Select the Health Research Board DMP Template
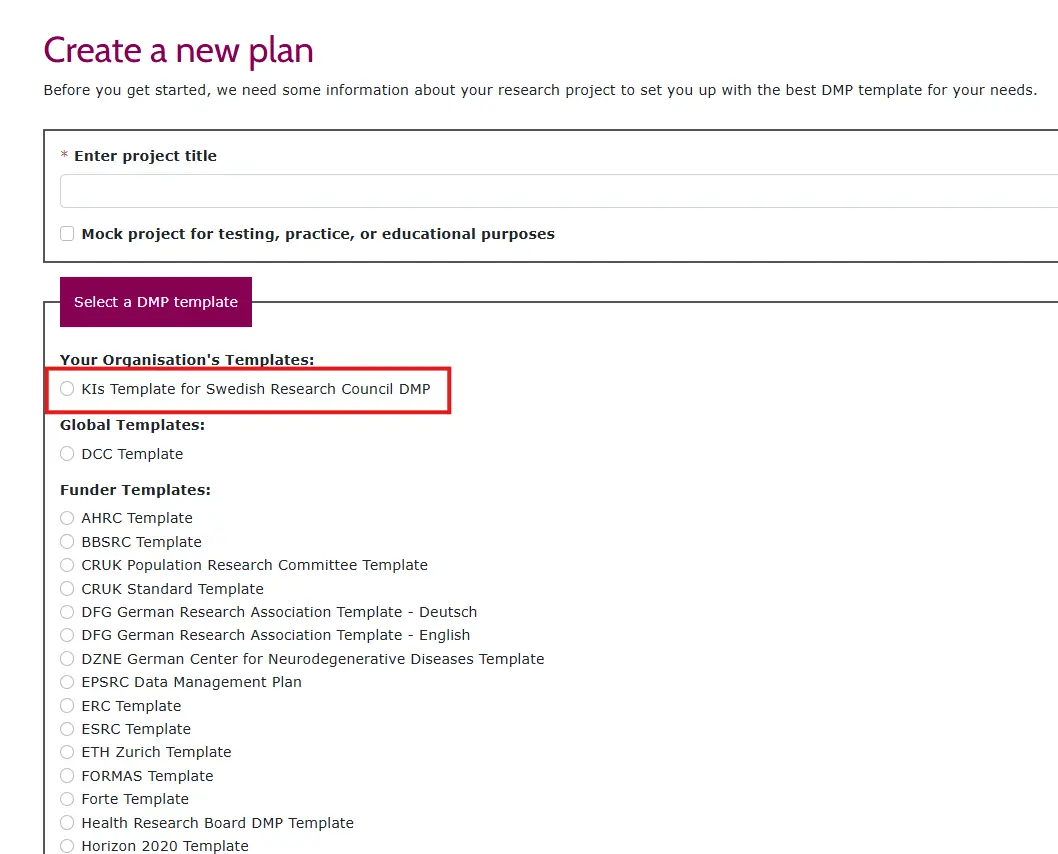1058x854 pixels. 67,823
